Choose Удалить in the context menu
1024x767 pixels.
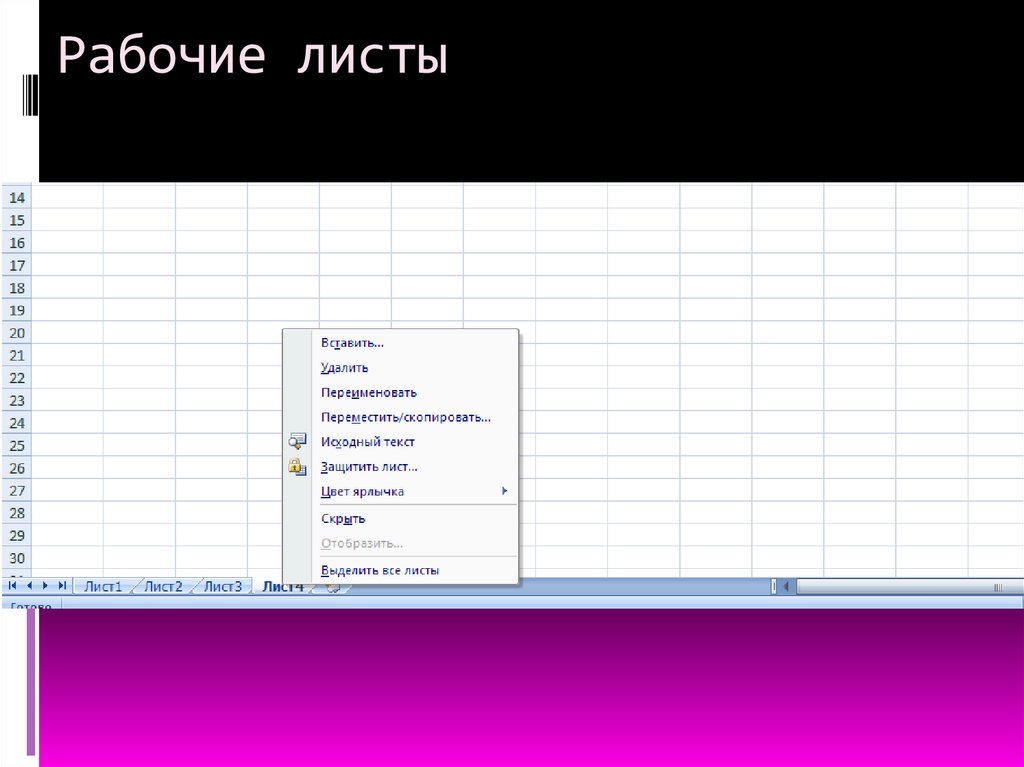coord(343,367)
